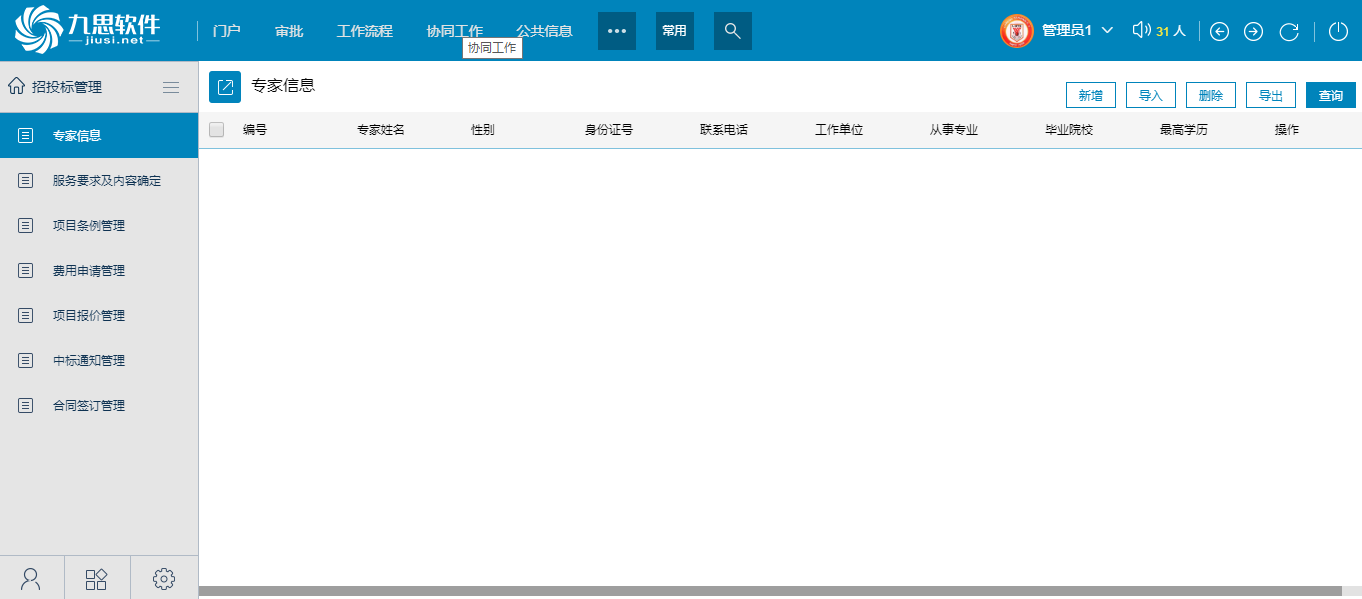Click the 常用 favorites button
The height and width of the screenshot is (599, 1362).
tap(675, 31)
